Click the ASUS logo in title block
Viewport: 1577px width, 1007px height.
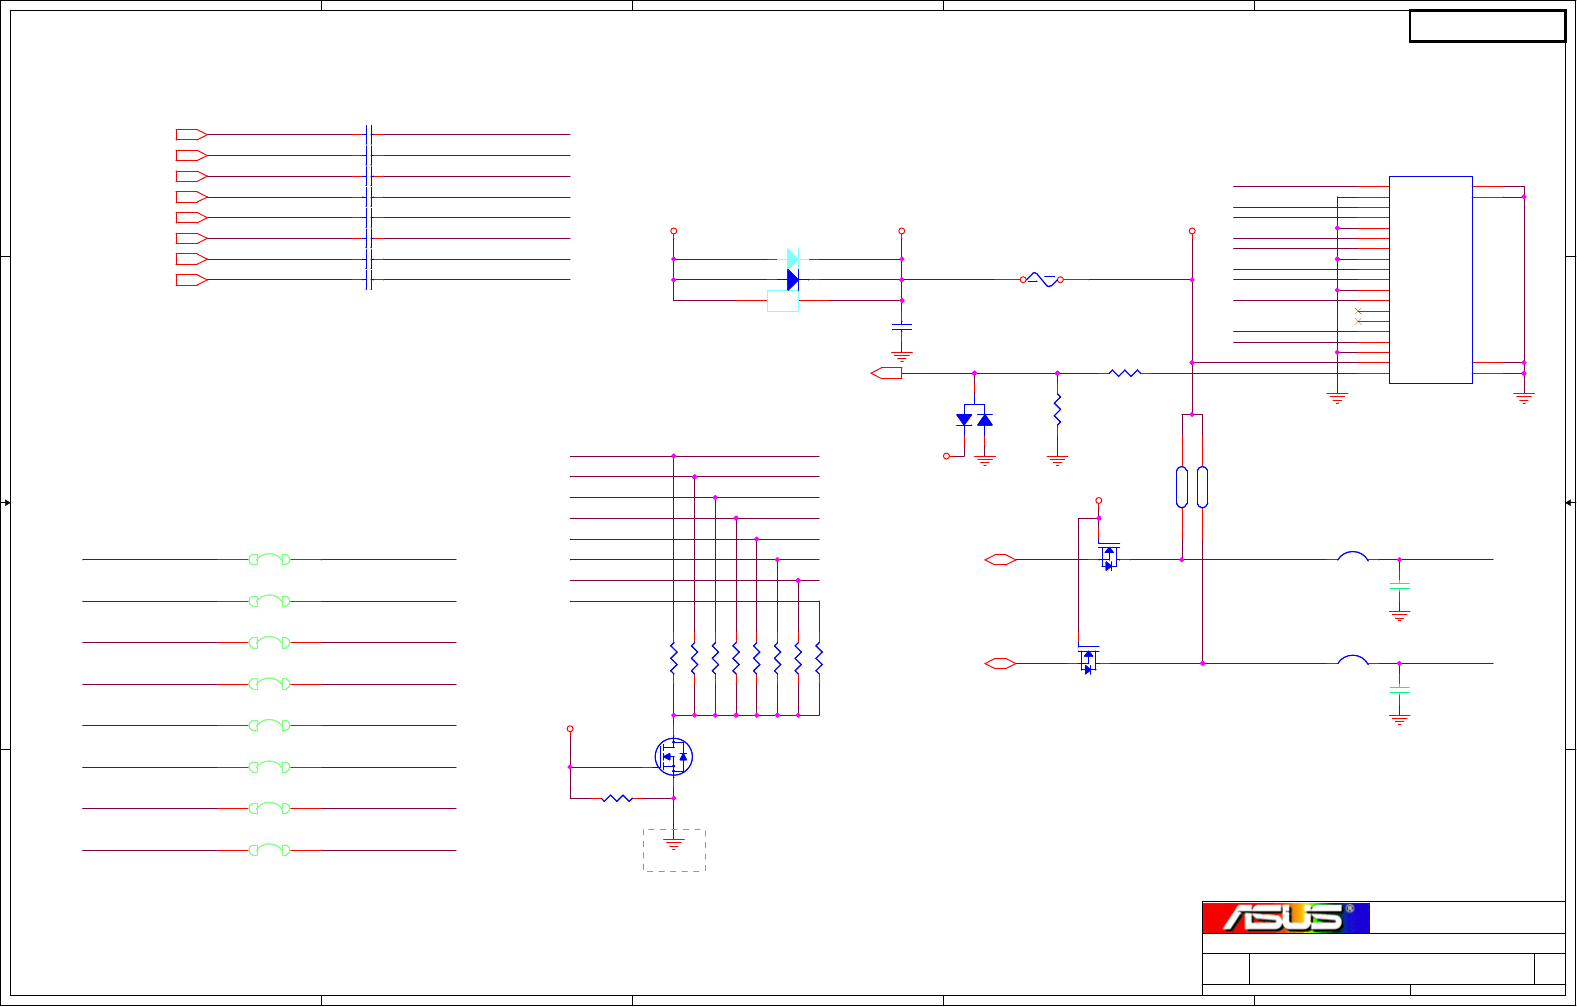pyautogui.click(x=1285, y=918)
